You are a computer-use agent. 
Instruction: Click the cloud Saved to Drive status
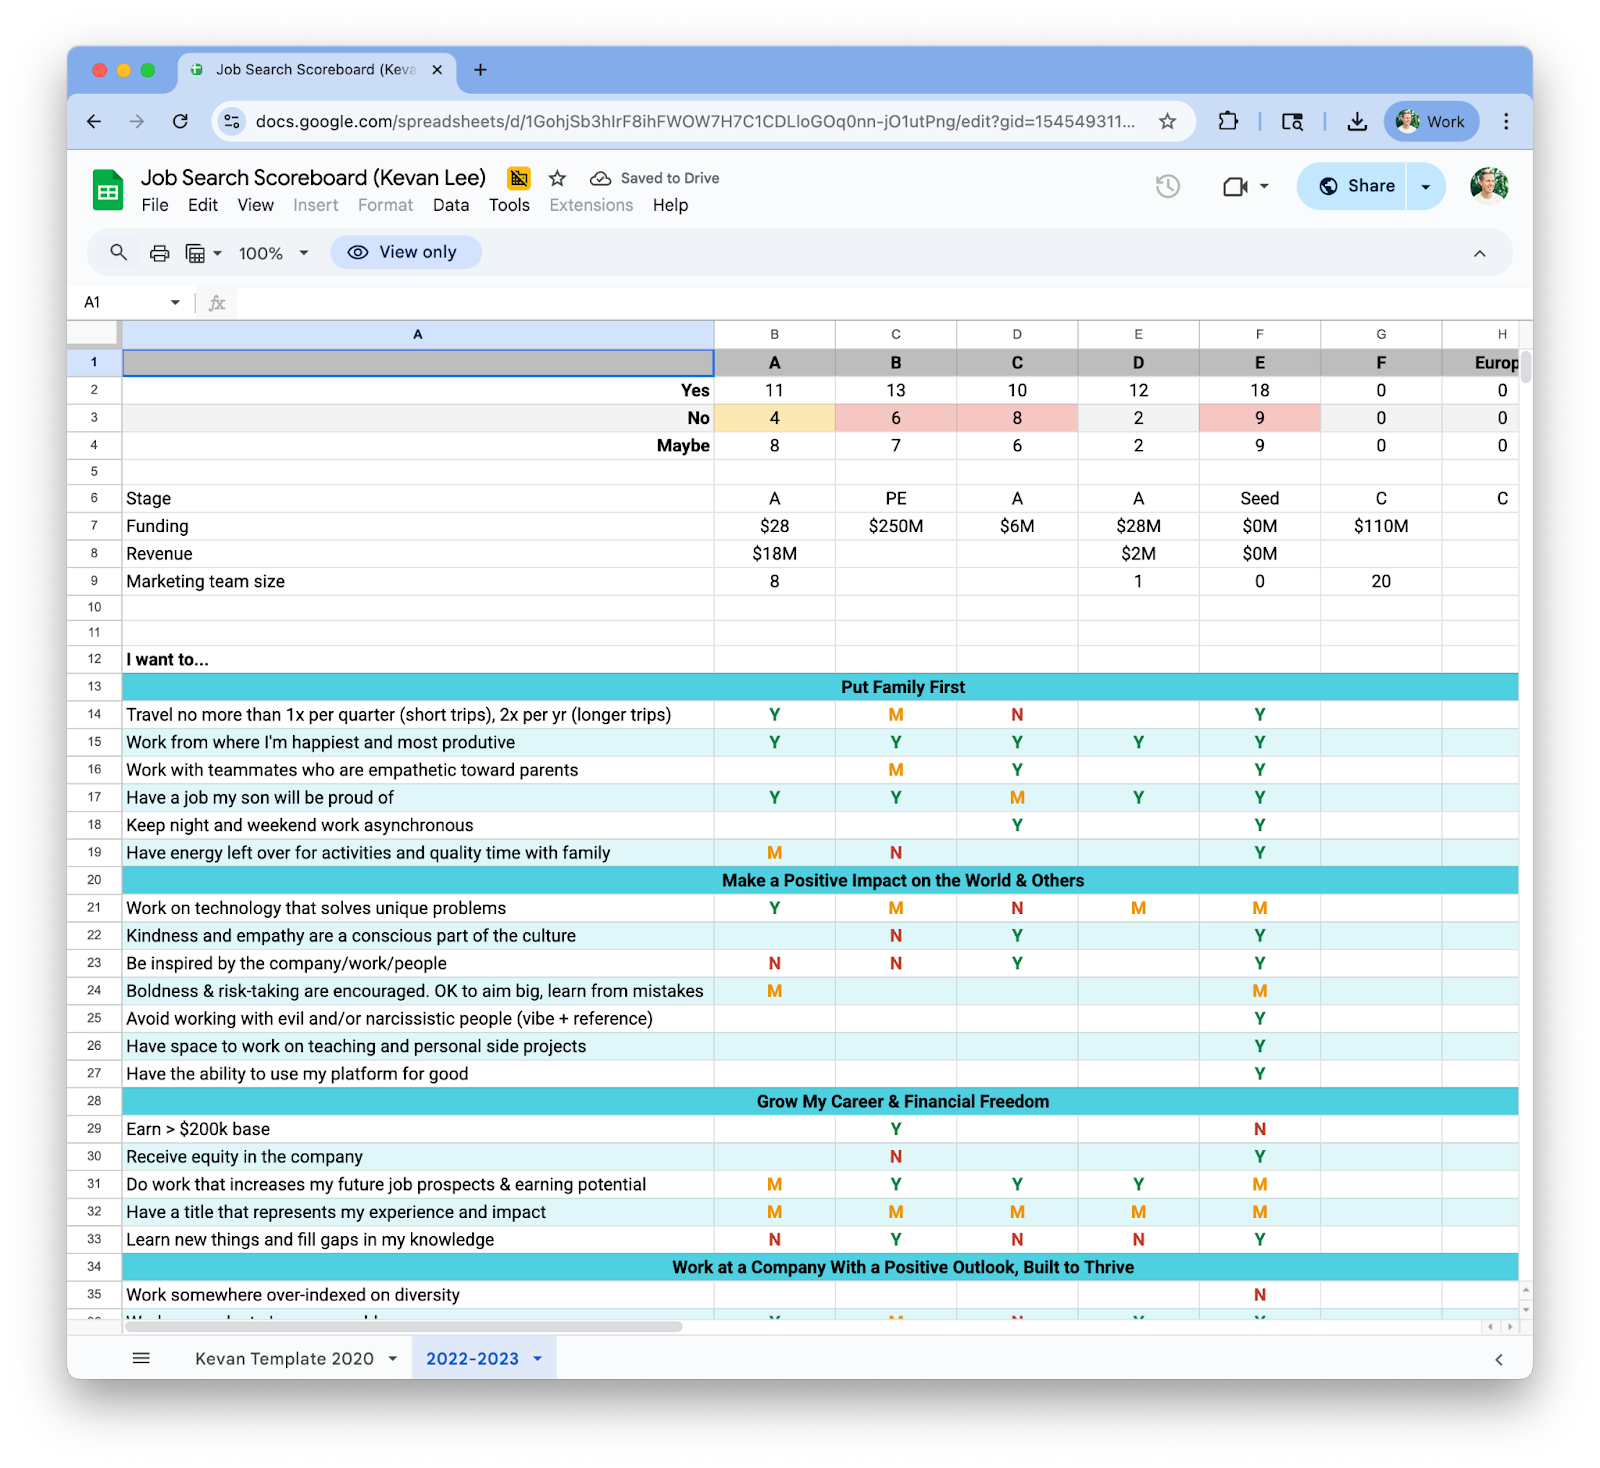[x=655, y=178]
